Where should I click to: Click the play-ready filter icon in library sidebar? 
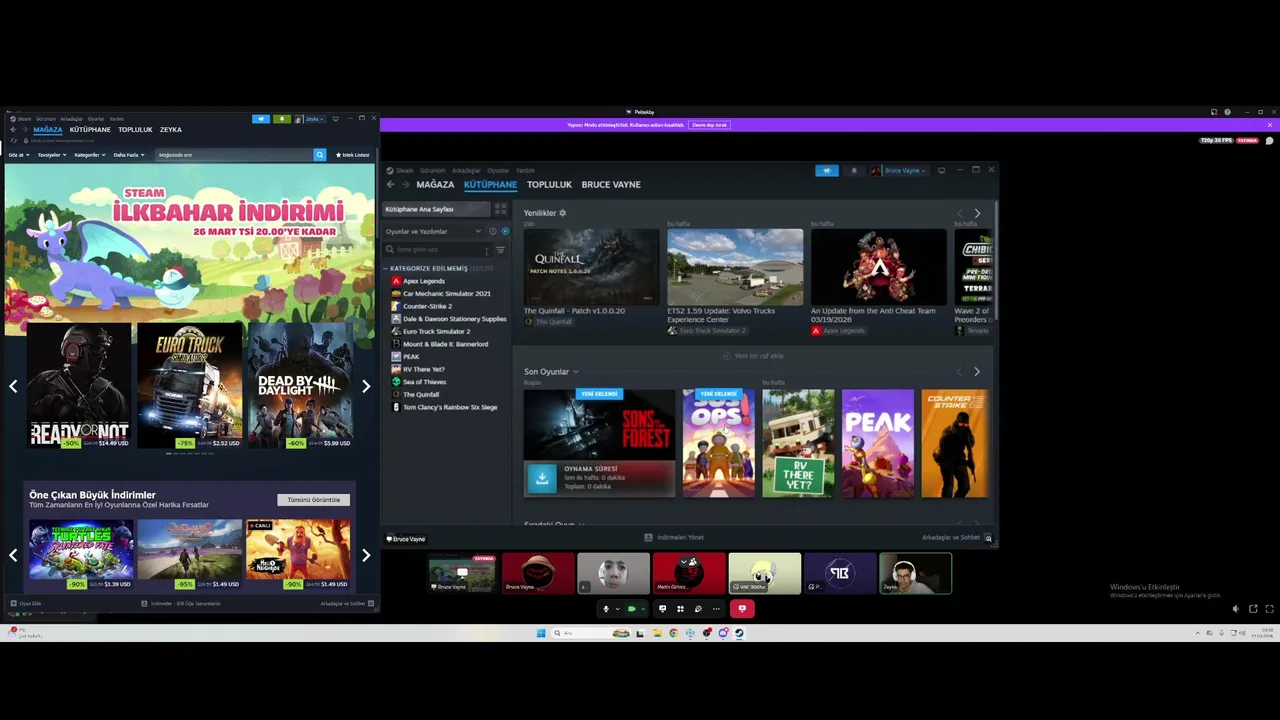505,231
